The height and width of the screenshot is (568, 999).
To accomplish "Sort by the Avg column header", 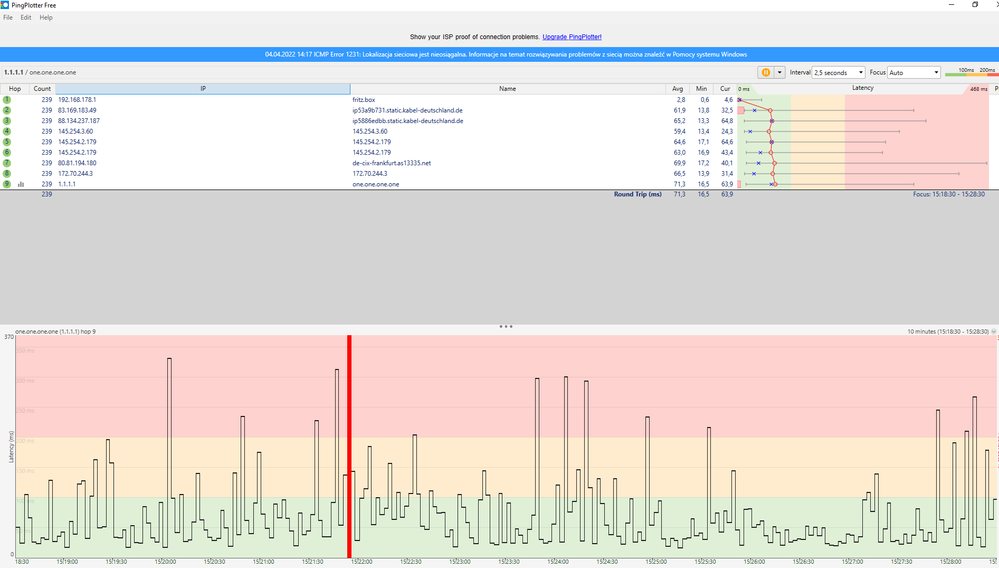I will click(677, 89).
